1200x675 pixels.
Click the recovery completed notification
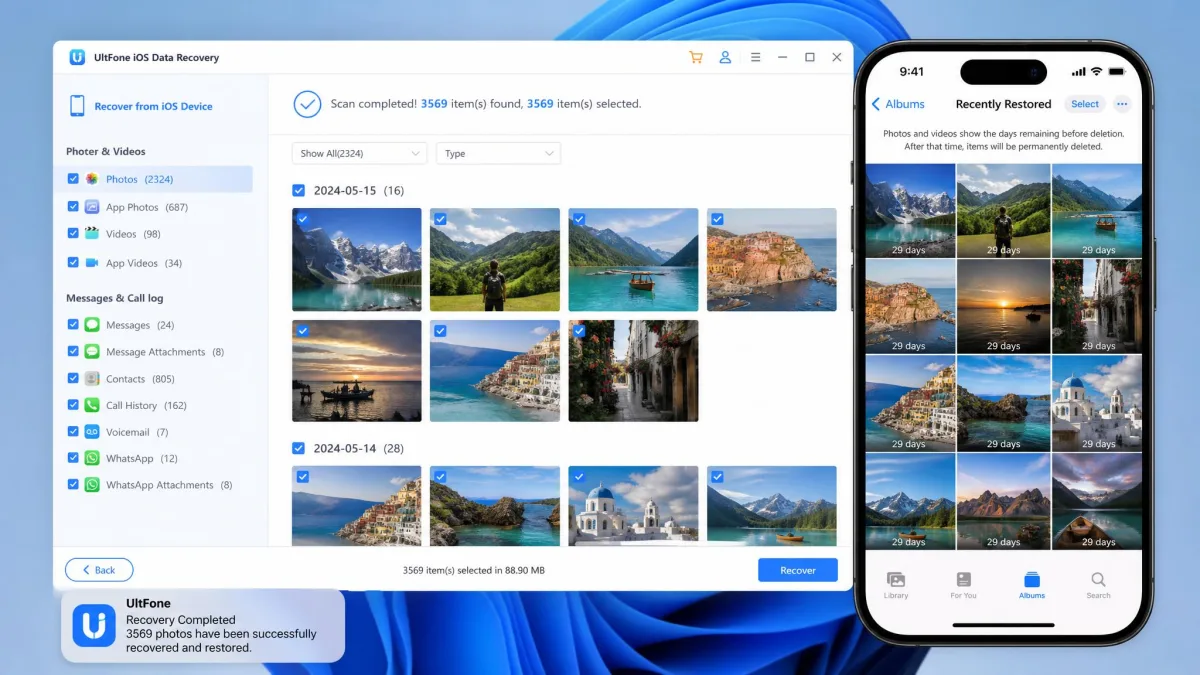pos(203,626)
